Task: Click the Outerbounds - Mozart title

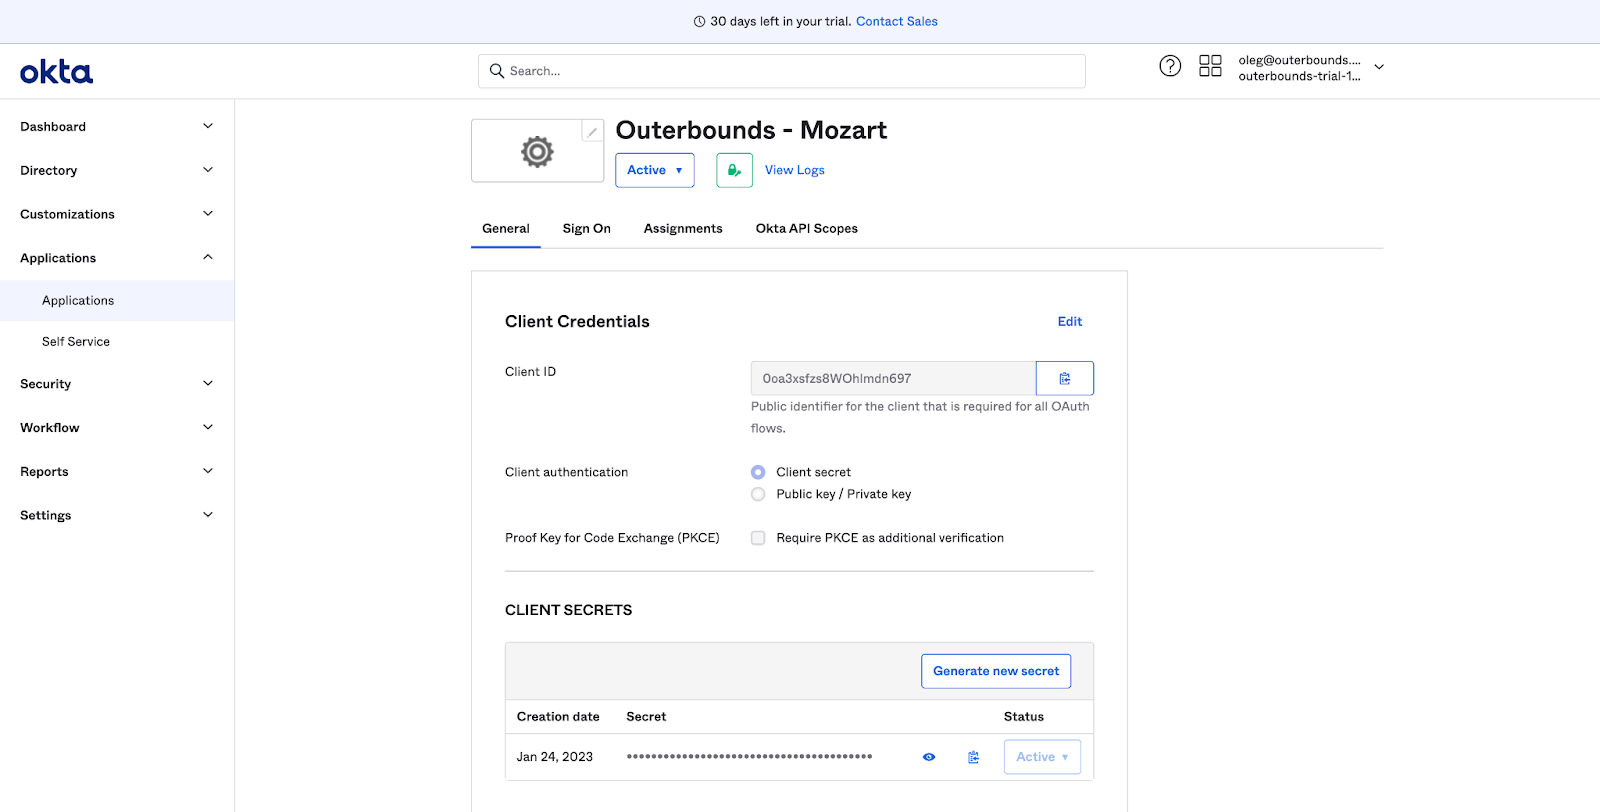Action: pyautogui.click(x=752, y=130)
